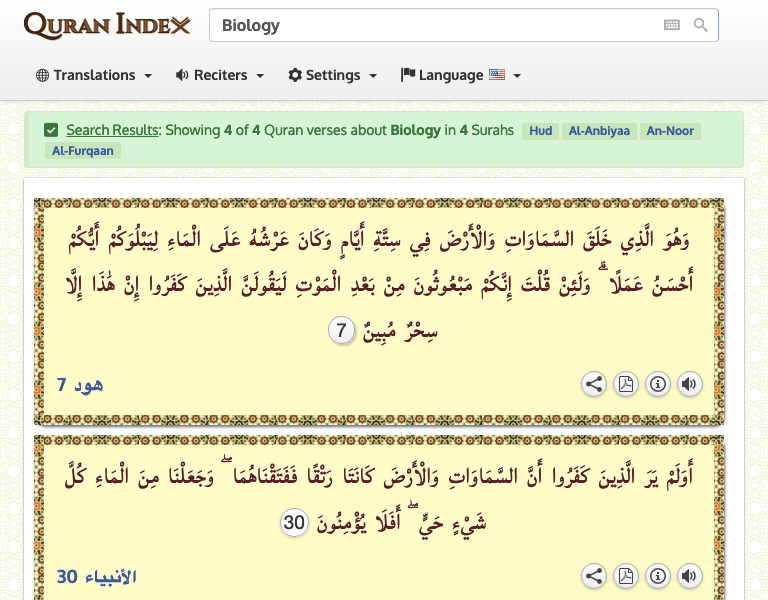This screenshot has height=600, width=768.
Task: Click the Arabic text of Al-Anbiyaa verse 30
Action: pos(379,498)
